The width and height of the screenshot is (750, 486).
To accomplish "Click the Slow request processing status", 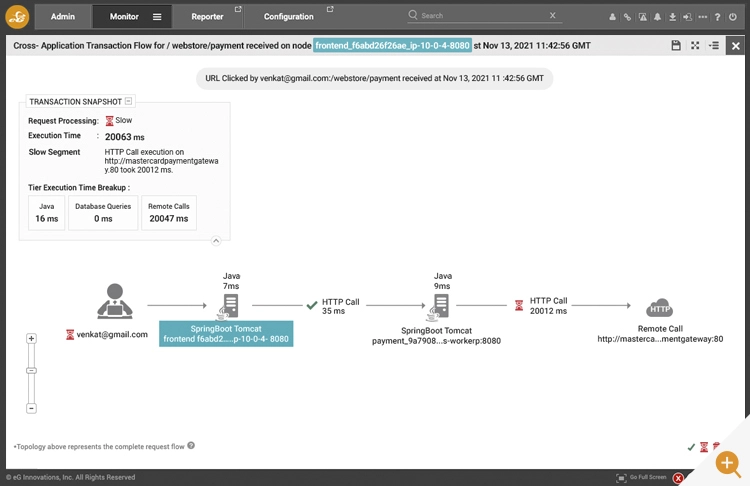I will tap(119, 121).
